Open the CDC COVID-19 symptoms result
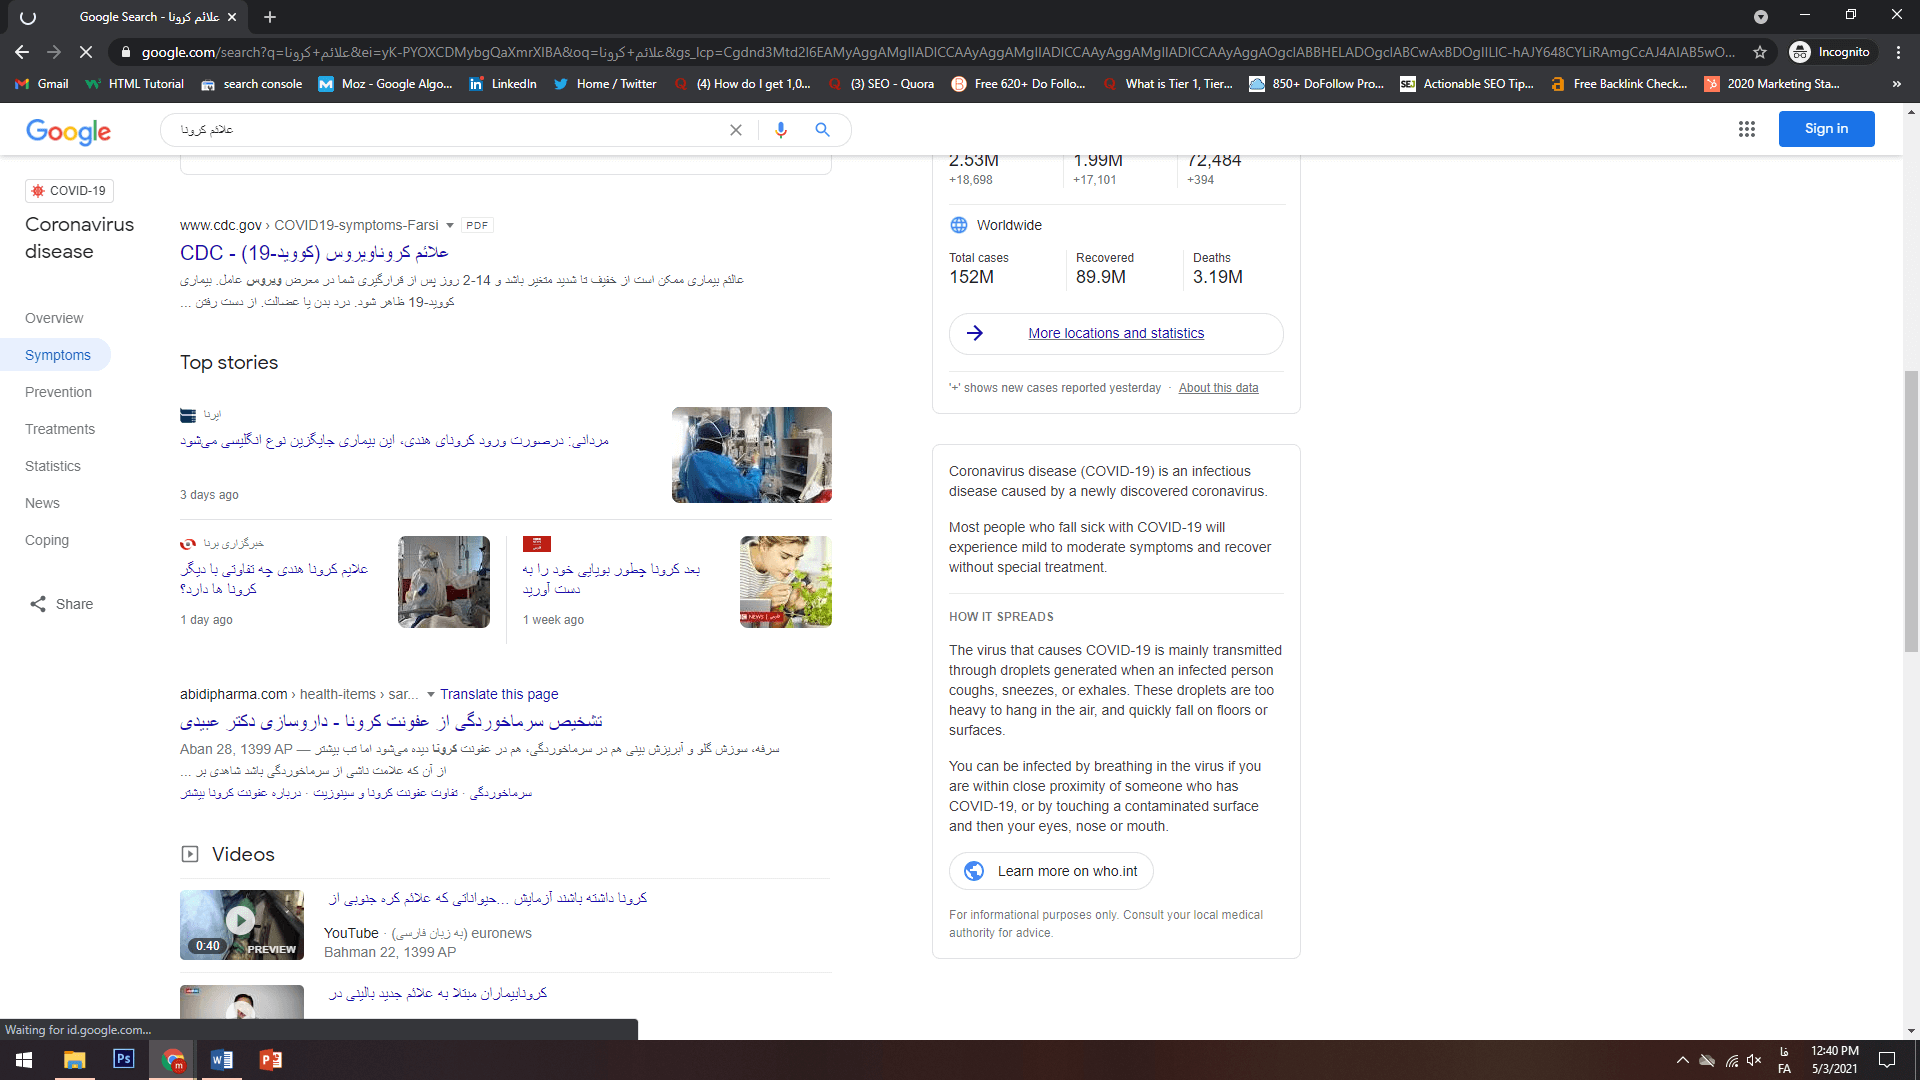 tap(314, 253)
